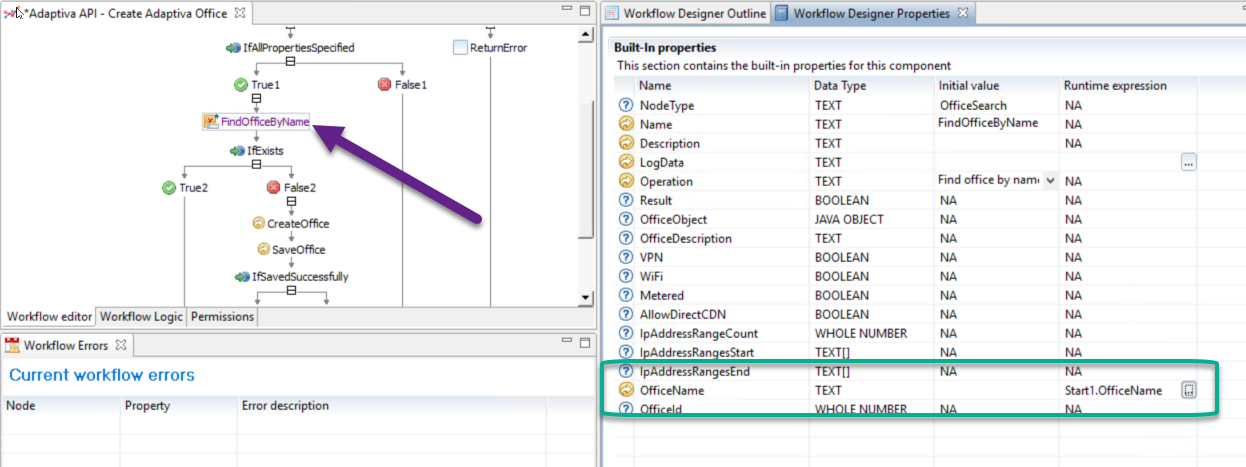Select the CreateOffice node icon
This screenshot has width=1246, height=467.
(x=258, y=224)
